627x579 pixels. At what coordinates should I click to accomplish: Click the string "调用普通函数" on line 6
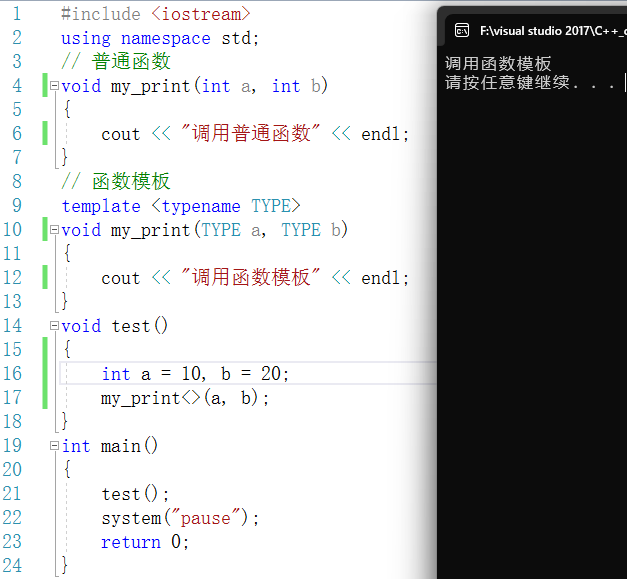coord(251,133)
